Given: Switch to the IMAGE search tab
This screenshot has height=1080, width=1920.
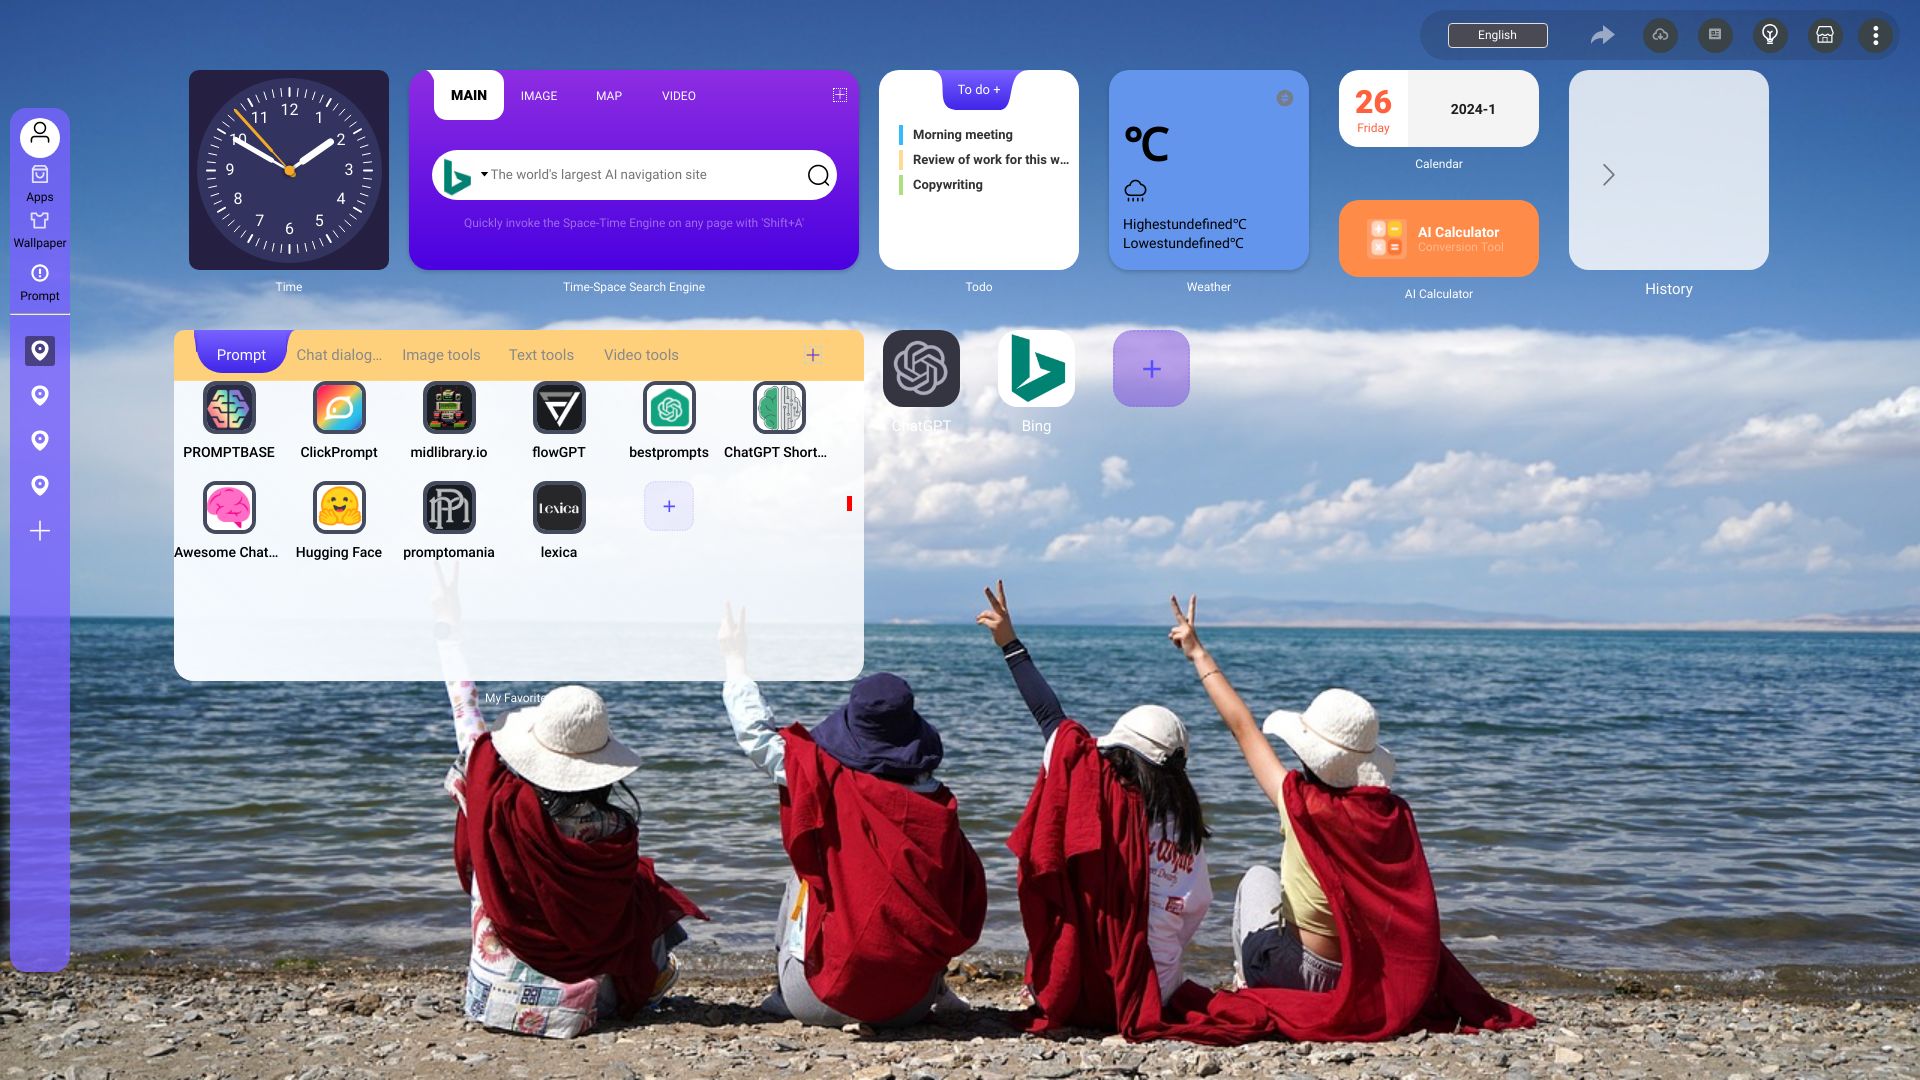Looking at the screenshot, I should pyautogui.click(x=538, y=95).
